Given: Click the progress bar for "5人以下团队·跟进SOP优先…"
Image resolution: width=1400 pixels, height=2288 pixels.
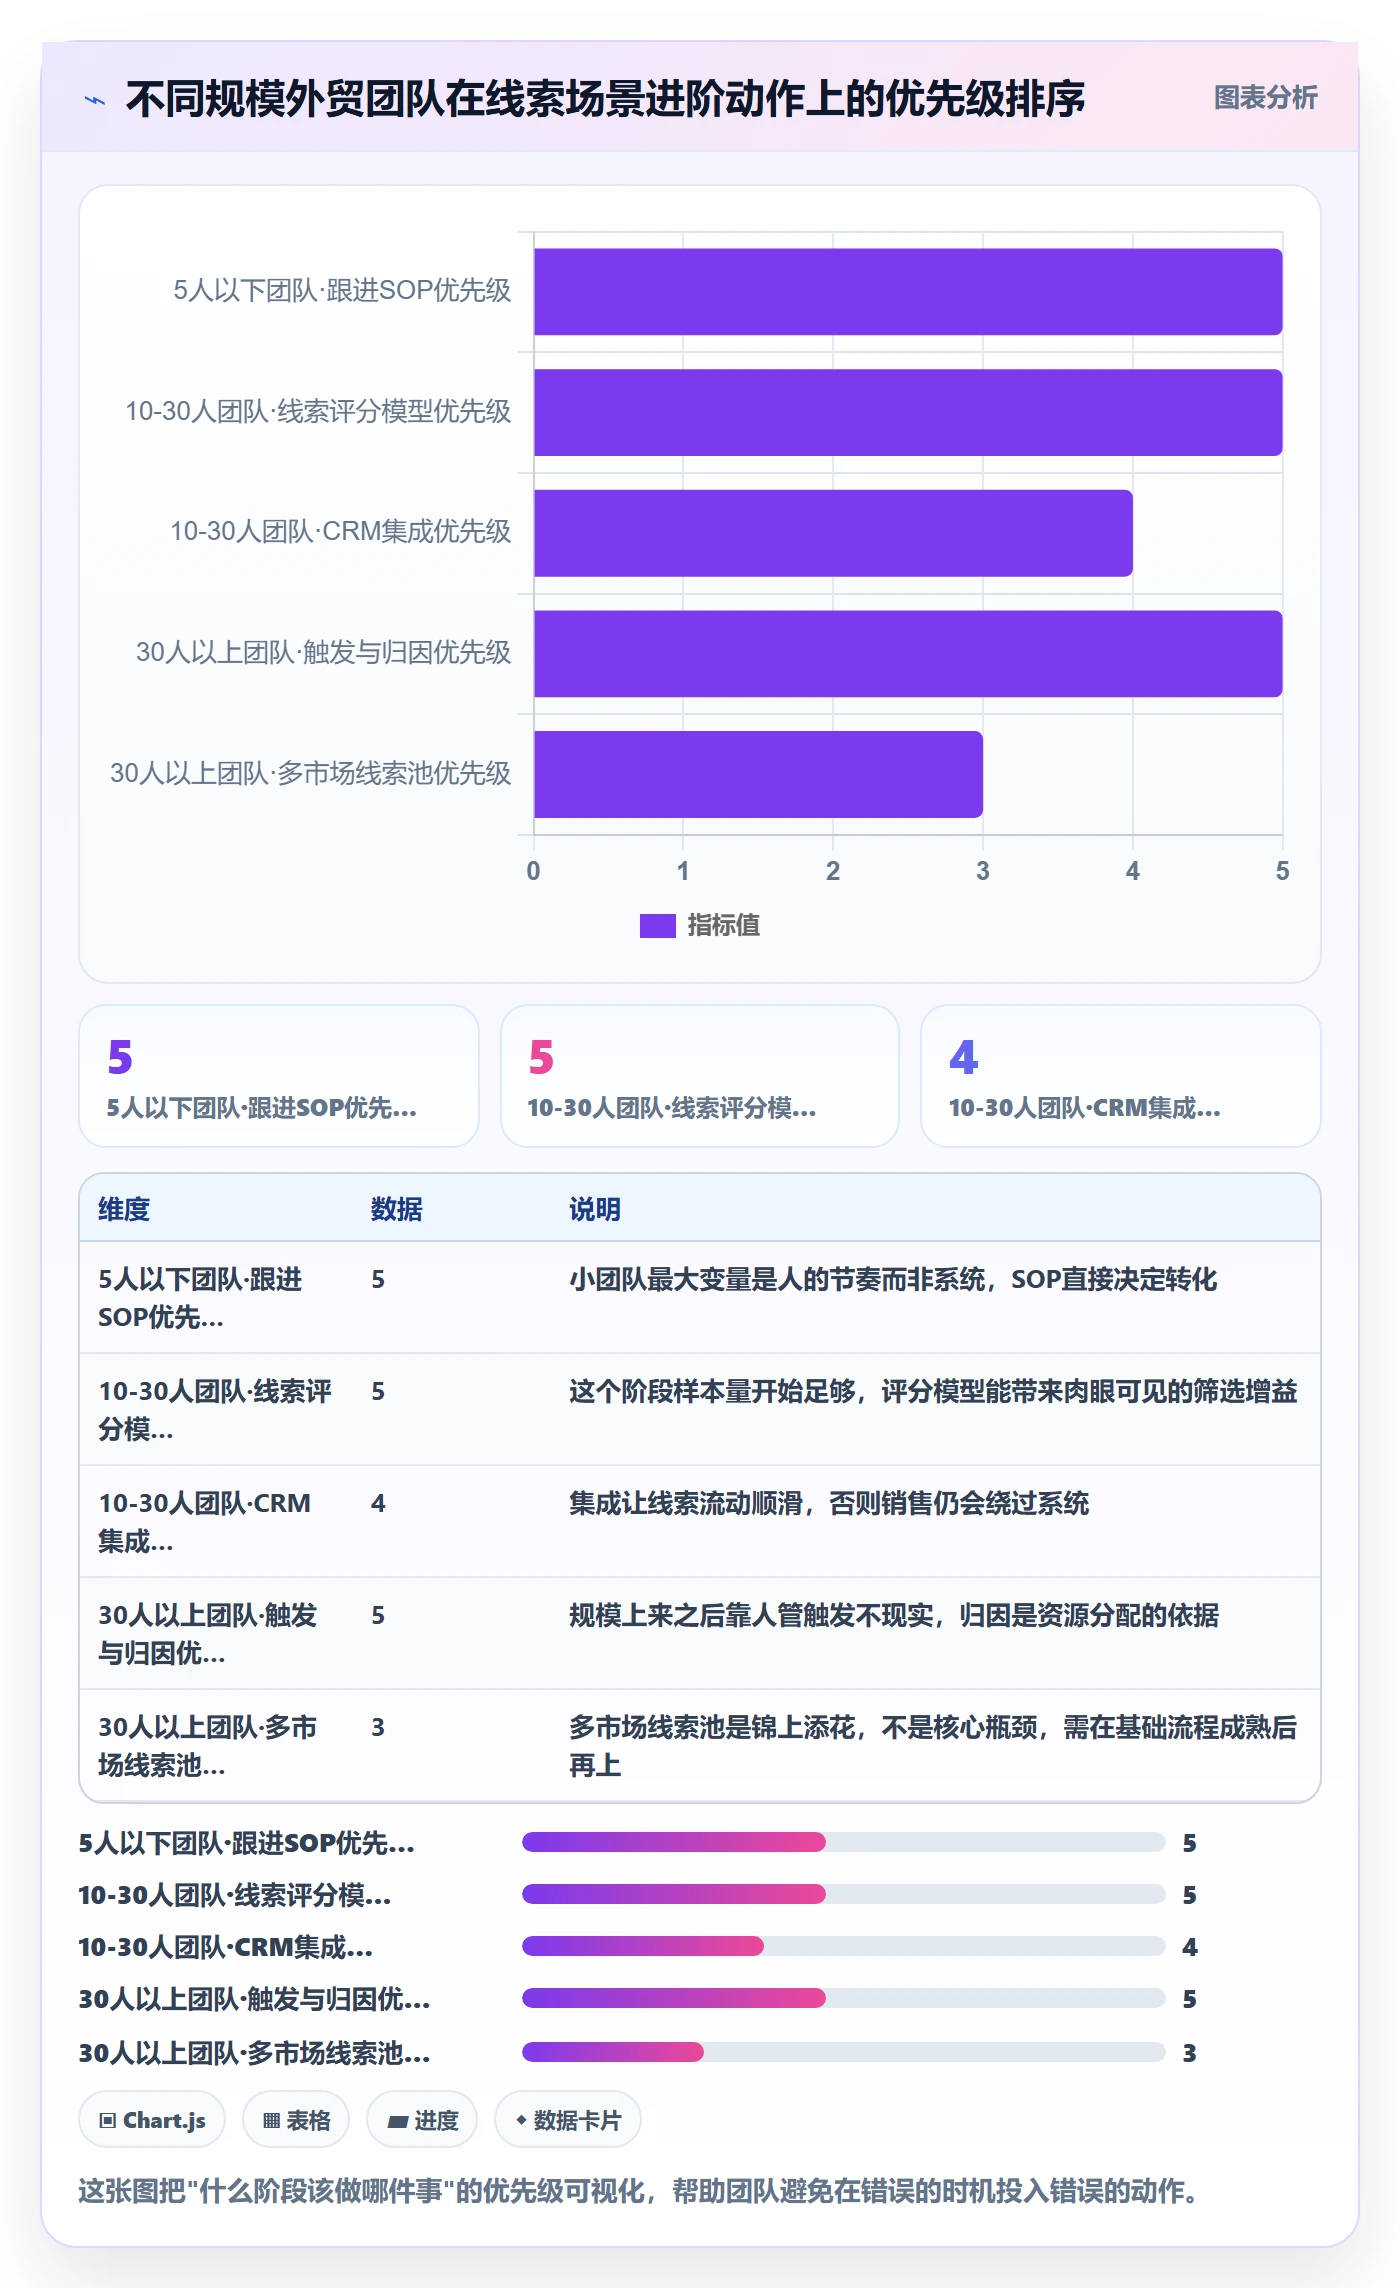Looking at the screenshot, I should 844,1842.
